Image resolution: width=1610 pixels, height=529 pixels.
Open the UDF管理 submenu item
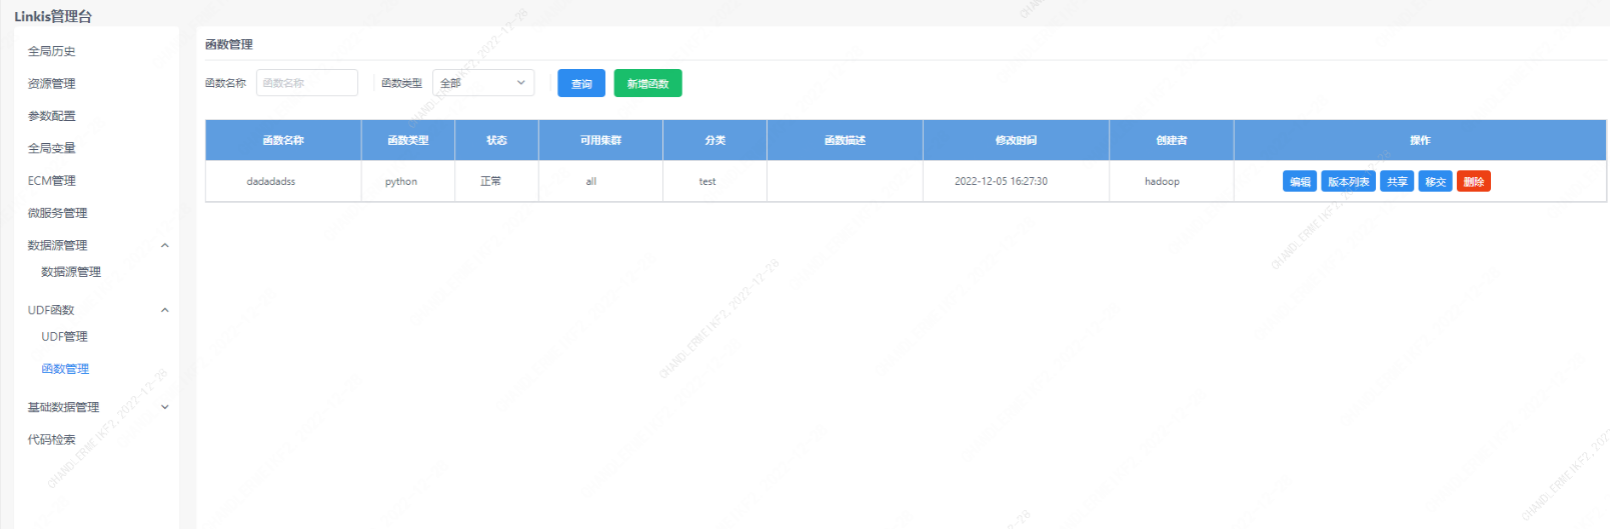point(65,337)
